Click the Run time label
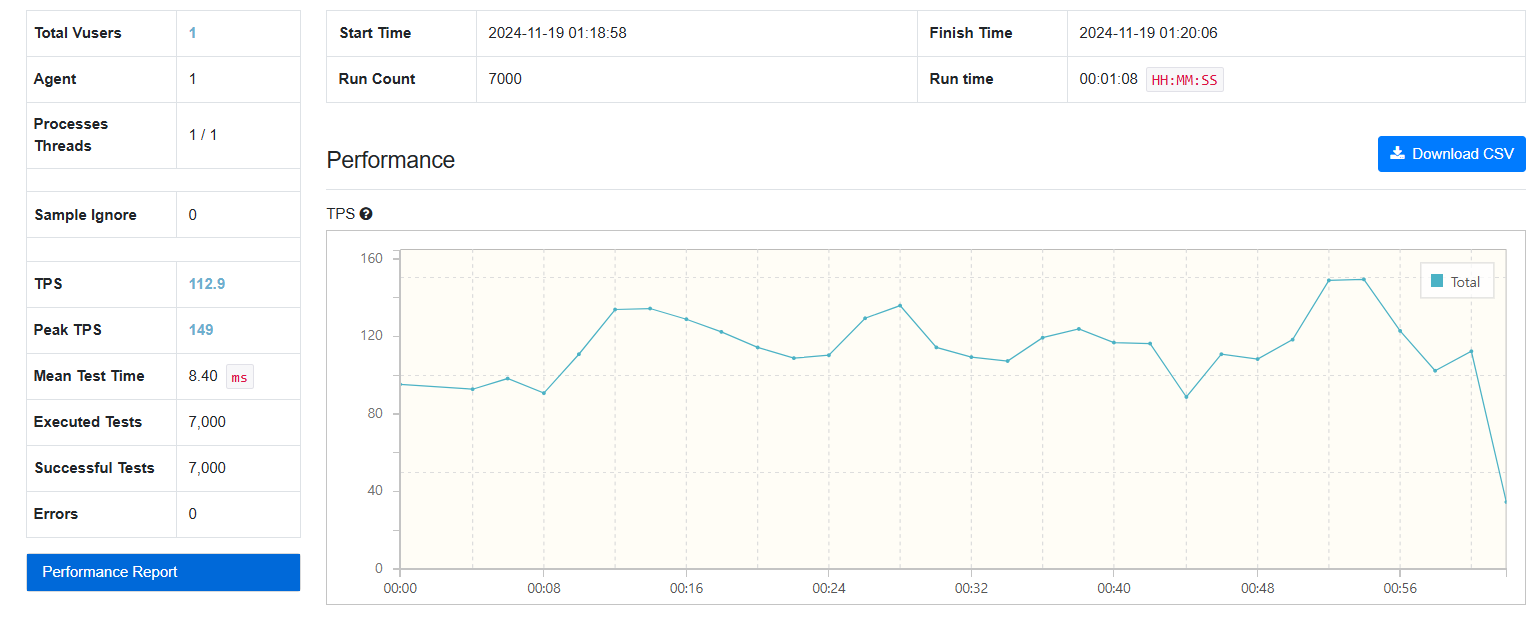The width and height of the screenshot is (1540, 632). pos(961,79)
